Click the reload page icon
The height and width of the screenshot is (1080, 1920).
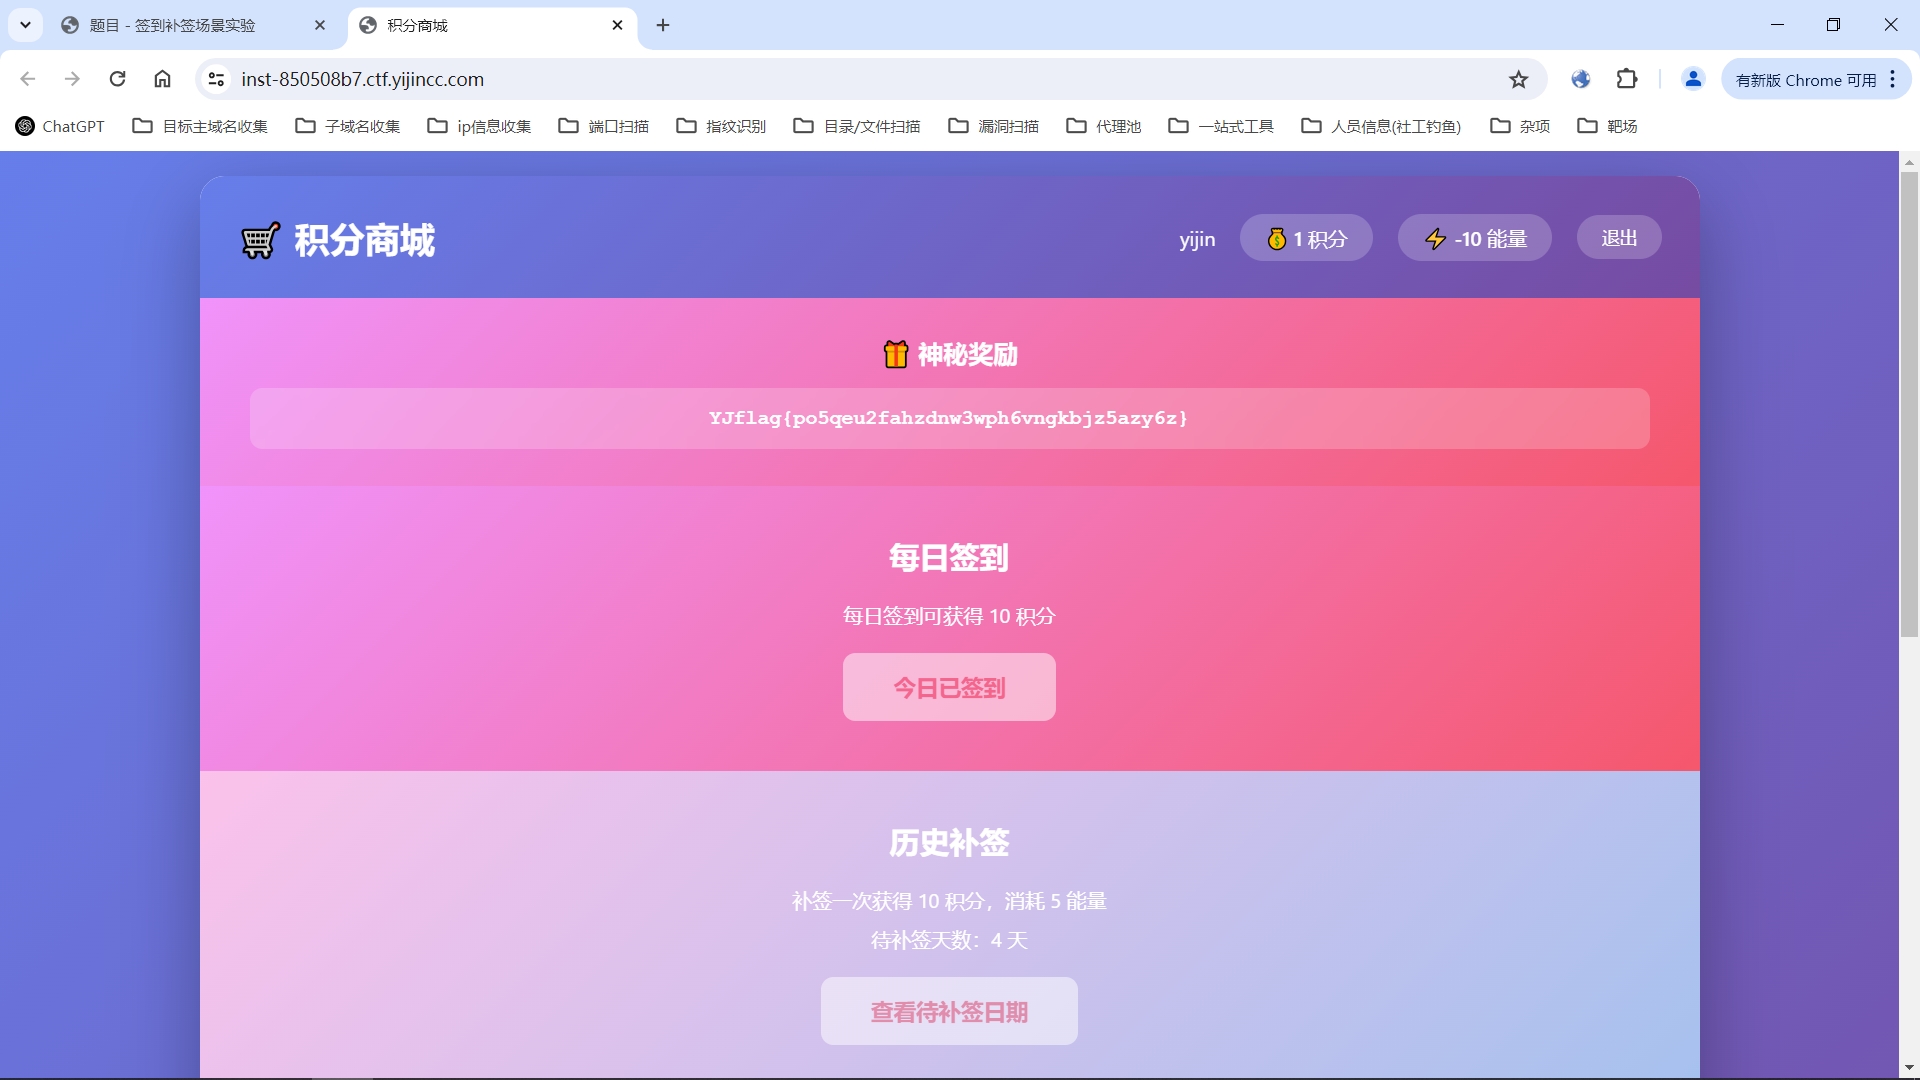click(117, 79)
